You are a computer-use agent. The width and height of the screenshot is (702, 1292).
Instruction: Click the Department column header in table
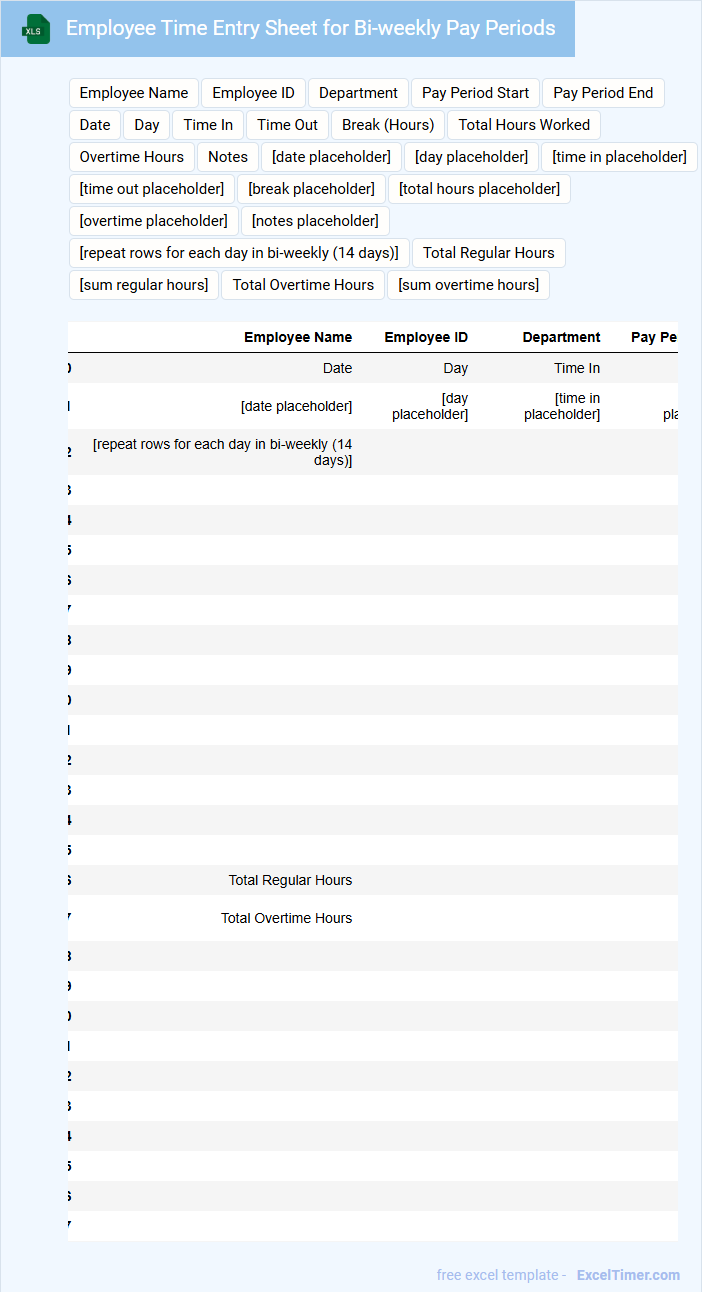pos(562,338)
